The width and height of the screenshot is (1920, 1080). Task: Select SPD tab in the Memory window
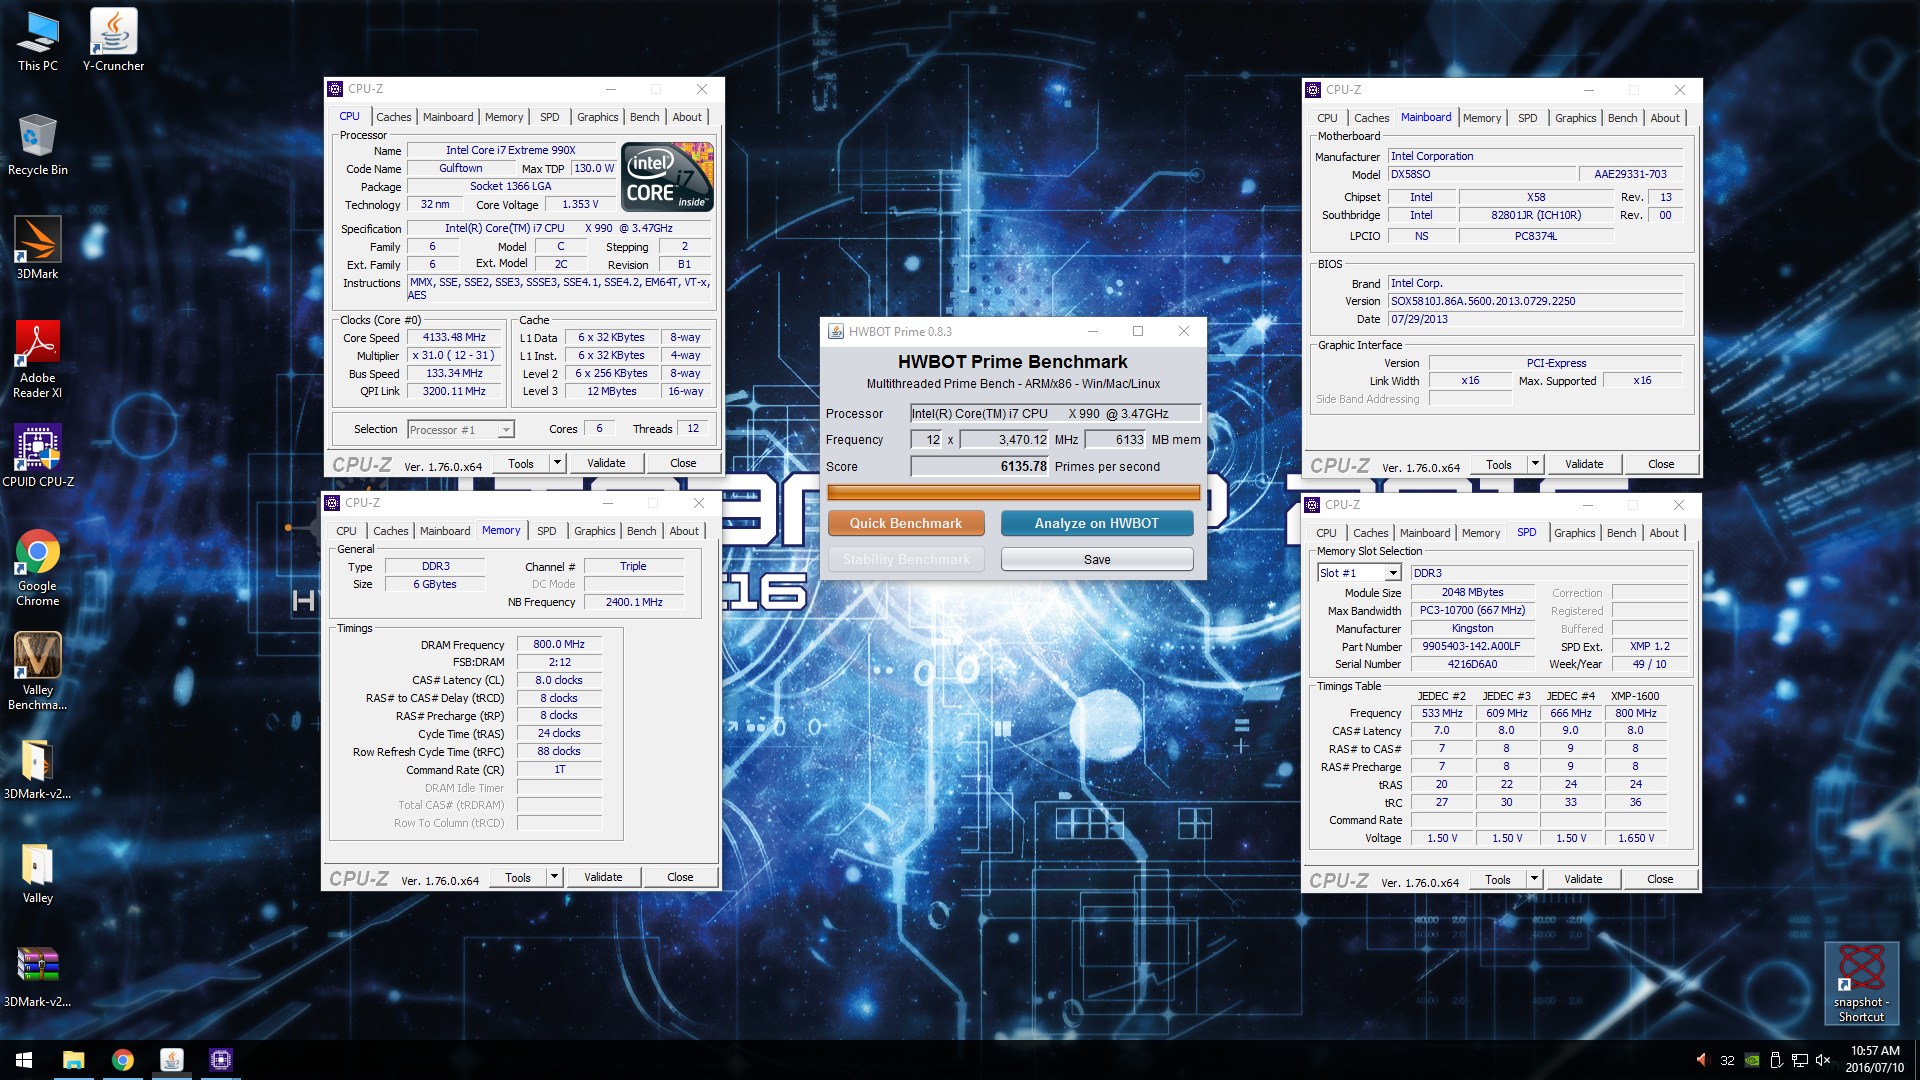pyautogui.click(x=546, y=531)
